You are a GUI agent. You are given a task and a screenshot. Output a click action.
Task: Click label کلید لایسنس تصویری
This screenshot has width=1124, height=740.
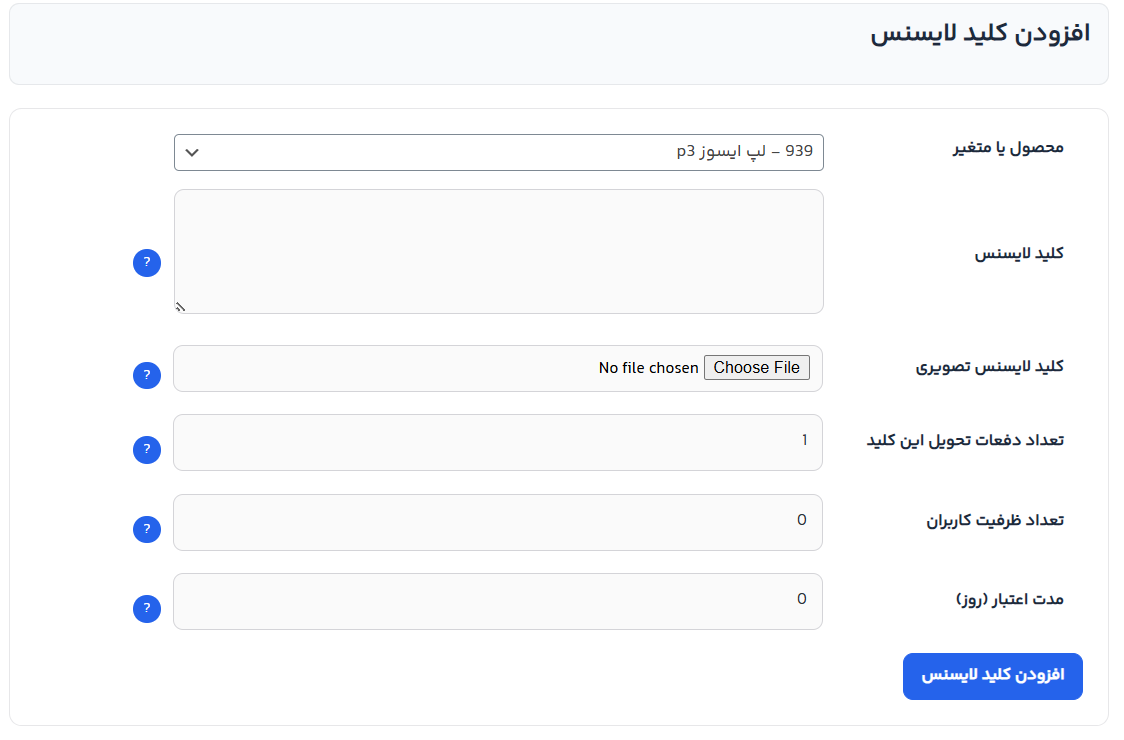[990, 367]
